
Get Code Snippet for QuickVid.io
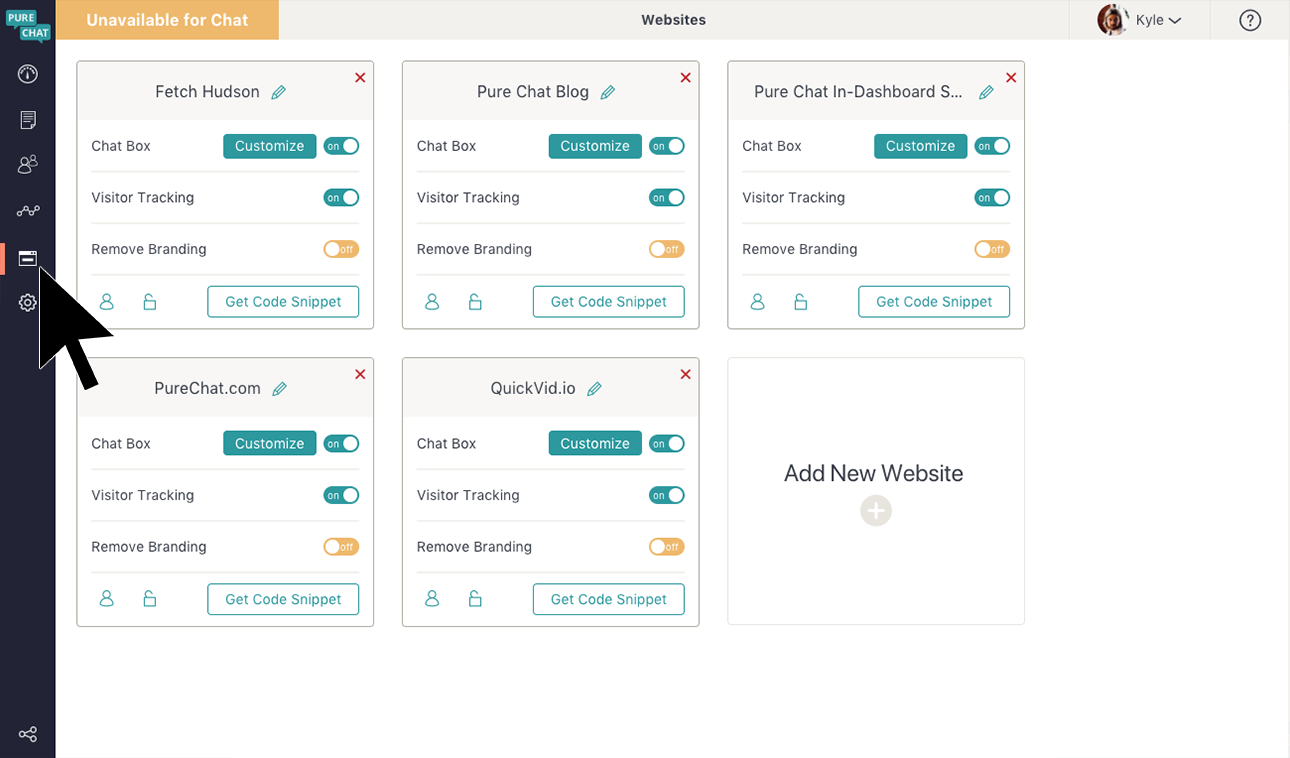pyautogui.click(x=609, y=599)
